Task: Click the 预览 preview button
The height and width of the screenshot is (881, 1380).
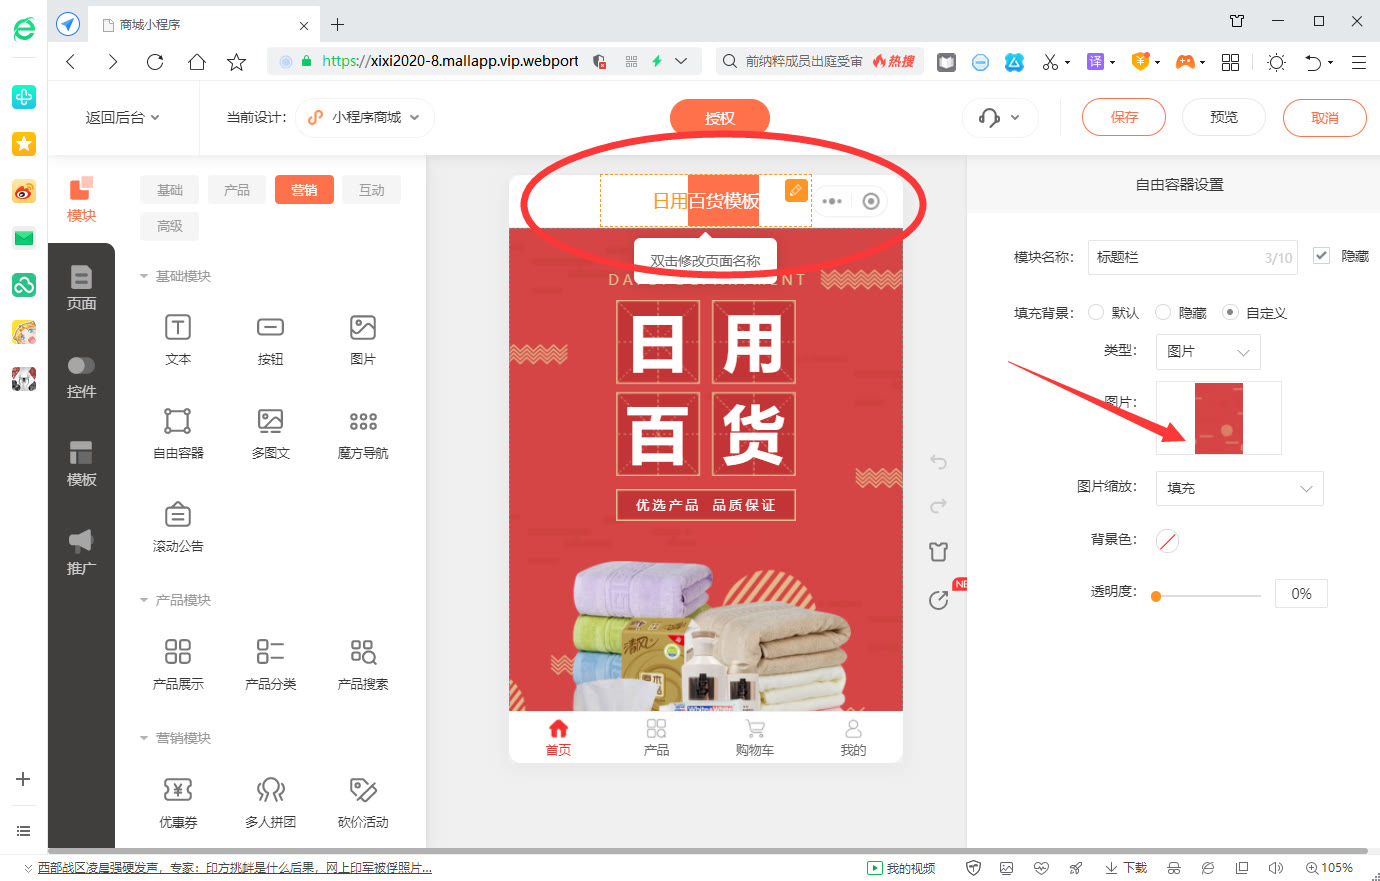Action: [1223, 117]
